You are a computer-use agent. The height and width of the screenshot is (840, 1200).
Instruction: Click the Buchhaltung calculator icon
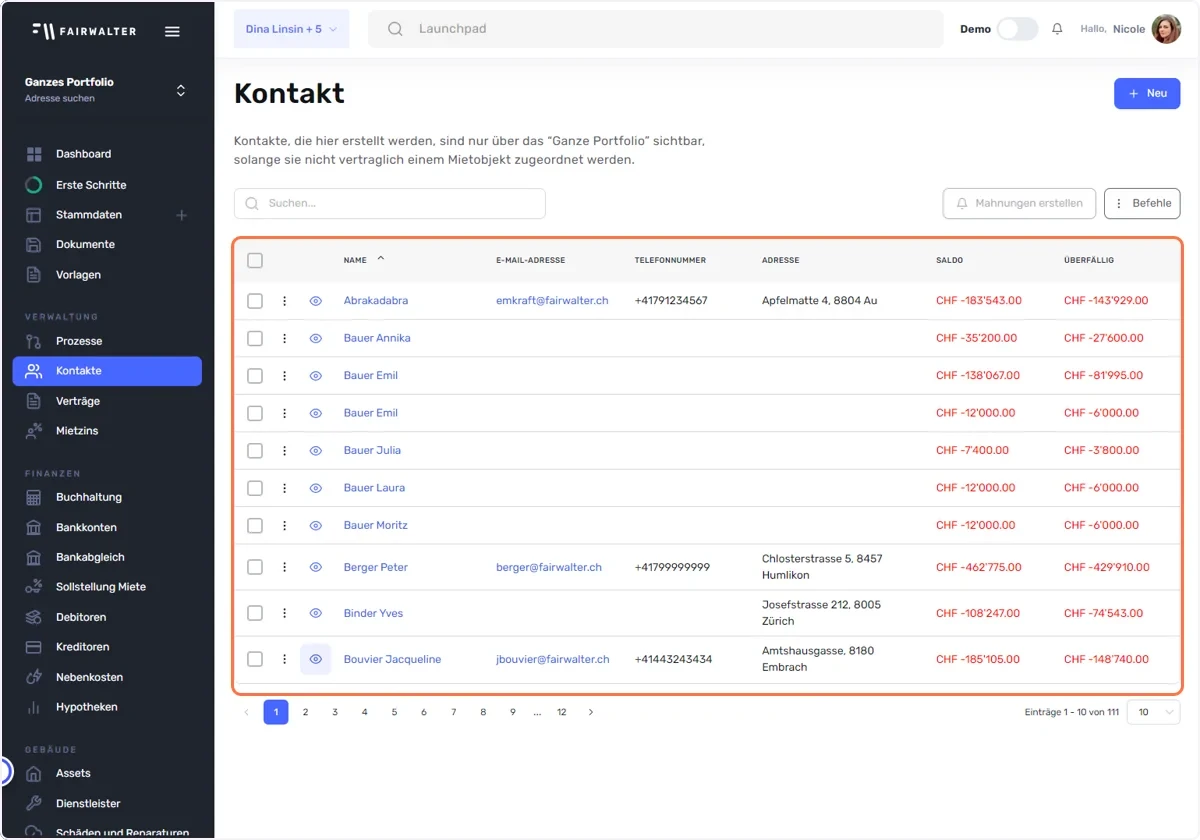click(34, 497)
